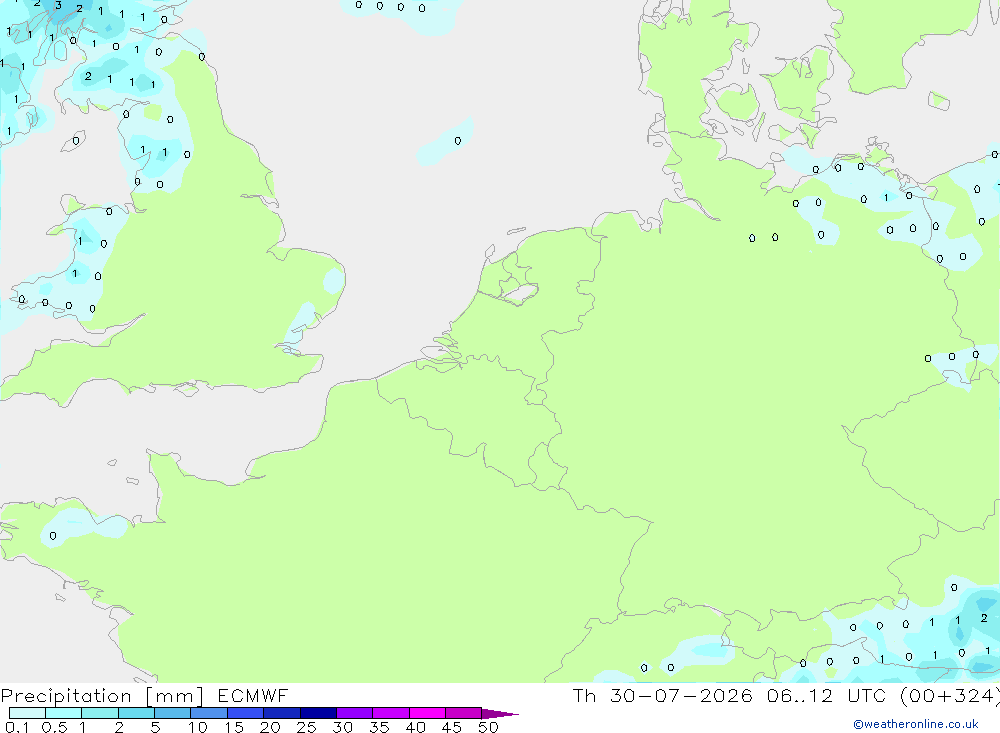Click the "3" precipitation value over Scotland
The height and width of the screenshot is (733, 1000).
(x=58, y=6)
